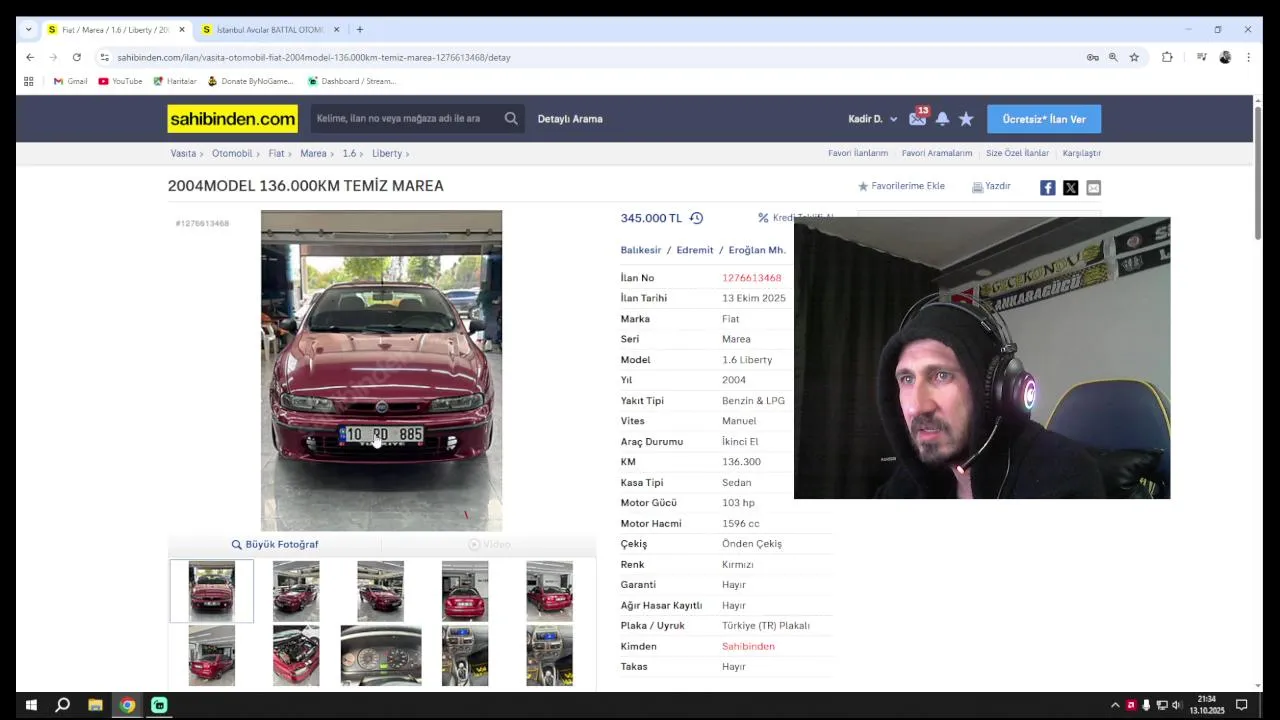Viewport: 1280px width, 720px height.
Task: Go to Vasıta breadcrumb
Action: [x=183, y=154]
